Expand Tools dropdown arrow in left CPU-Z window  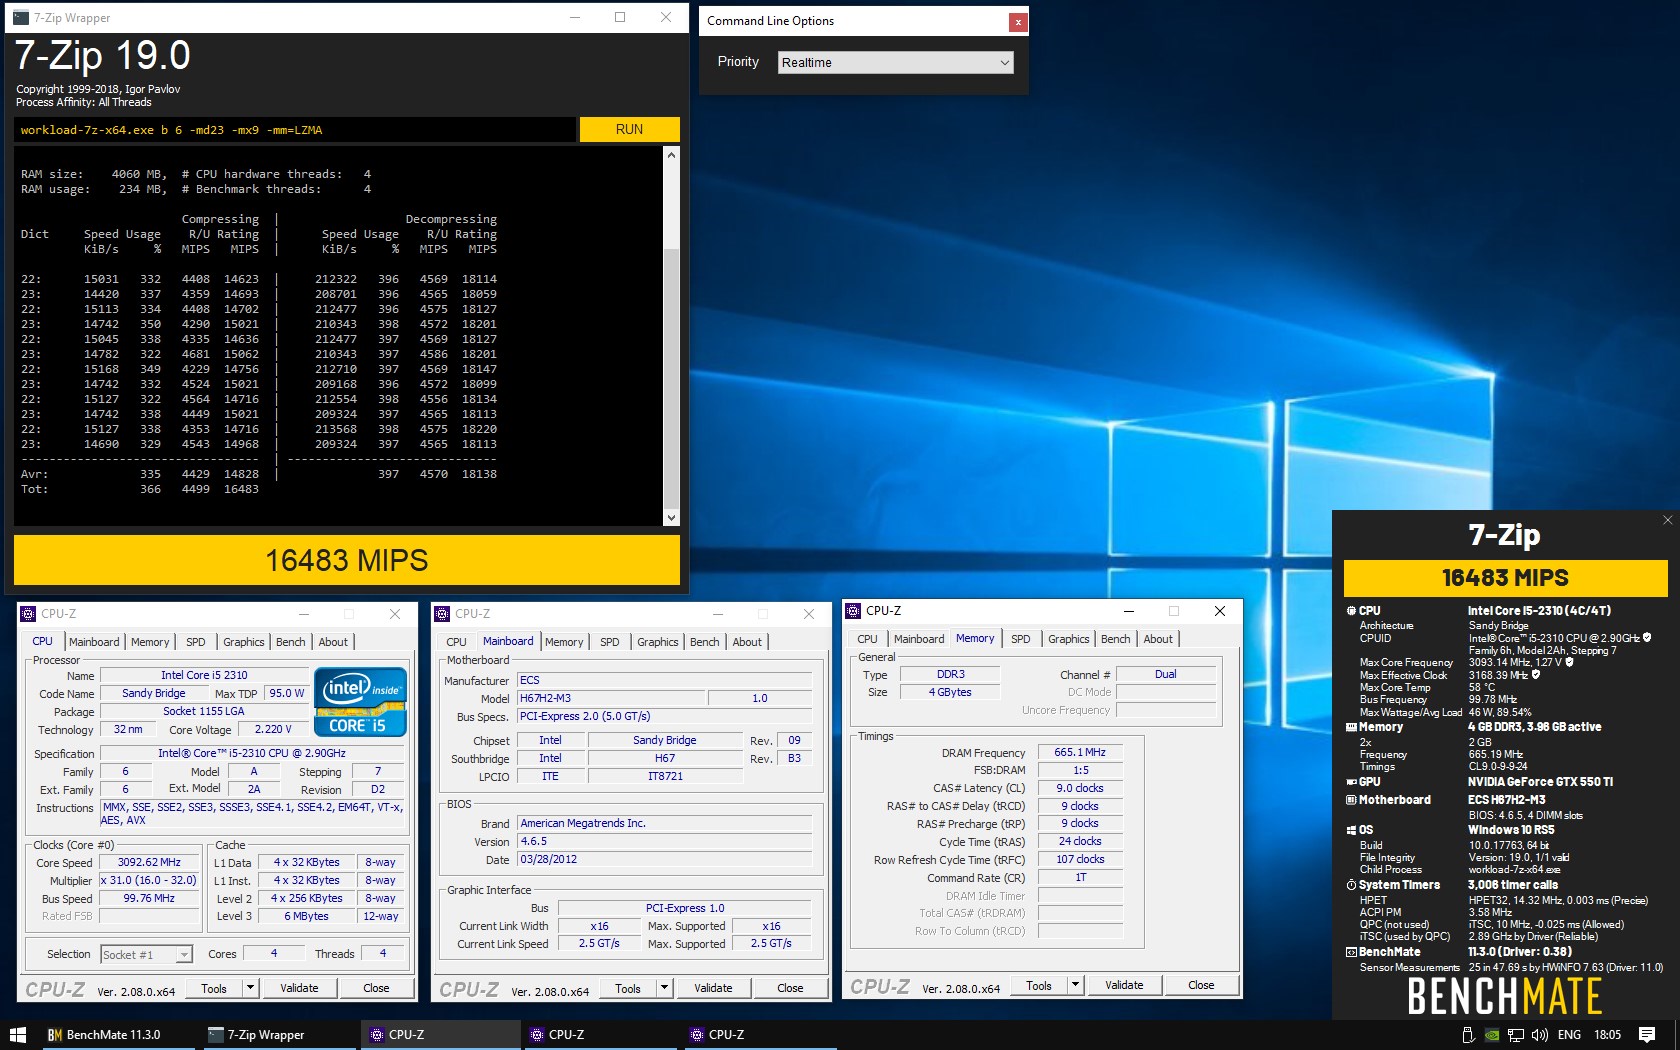(x=250, y=988)
